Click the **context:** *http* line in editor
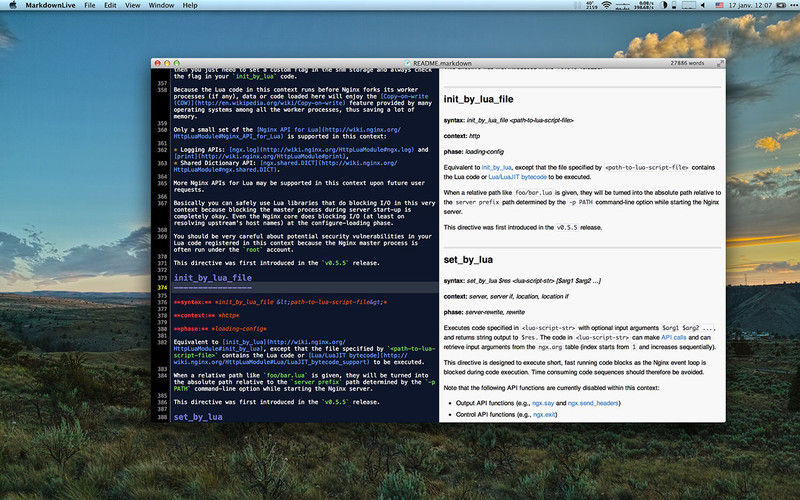The height and width of the screenshot is (500, 800). 206,315
